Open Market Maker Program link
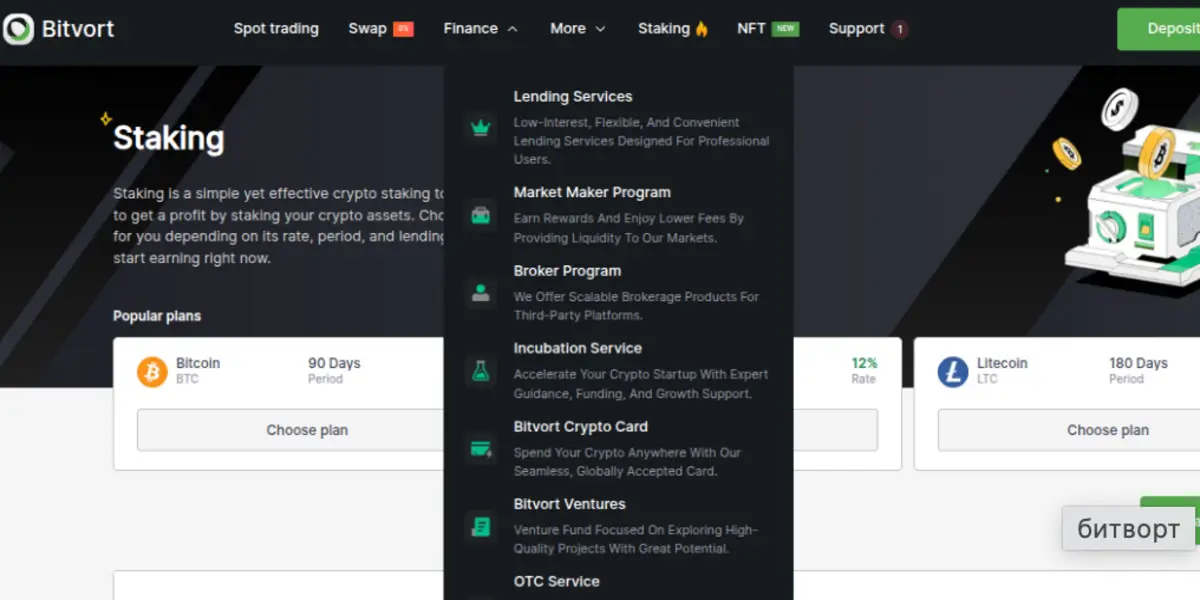This screenshot has height=600, width=1200. point(592,192)
